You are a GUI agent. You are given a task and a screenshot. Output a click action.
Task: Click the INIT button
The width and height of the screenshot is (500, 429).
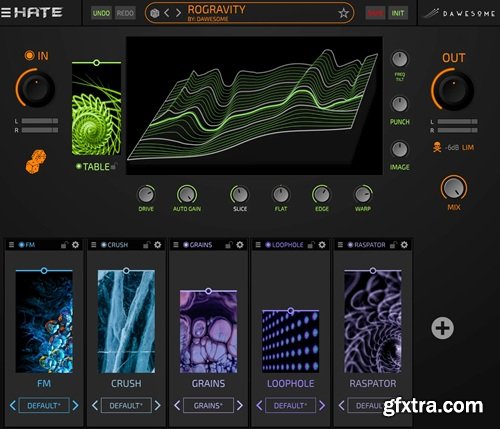coord(398,13)
